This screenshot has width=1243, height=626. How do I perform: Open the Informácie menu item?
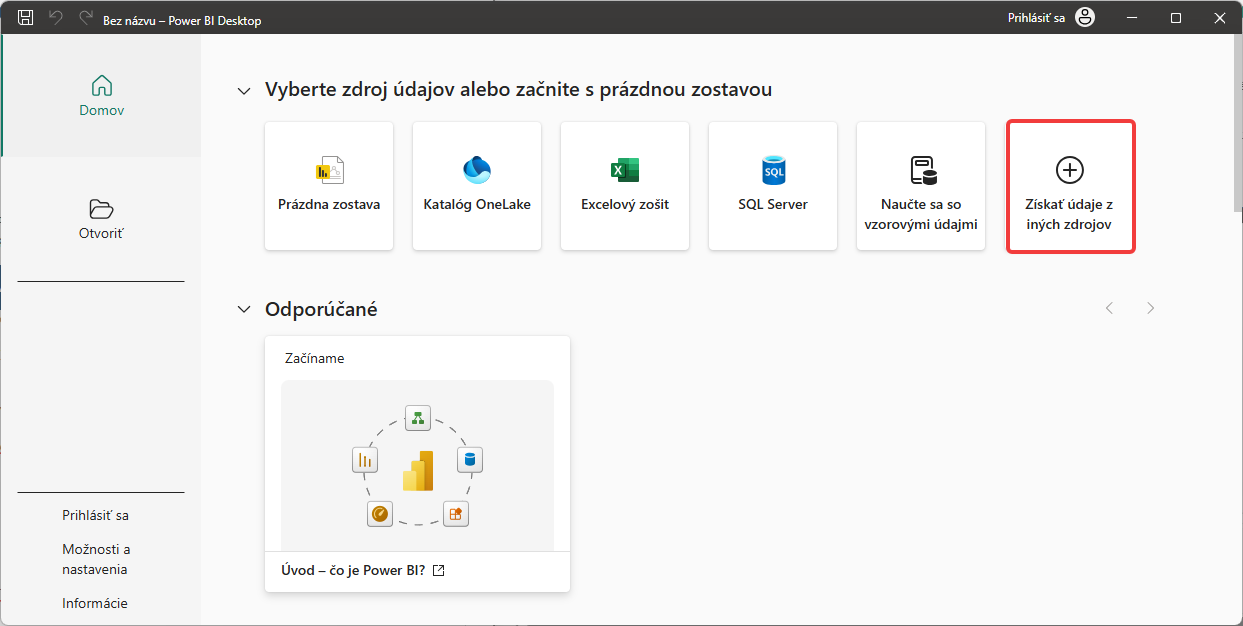point(95,603)
